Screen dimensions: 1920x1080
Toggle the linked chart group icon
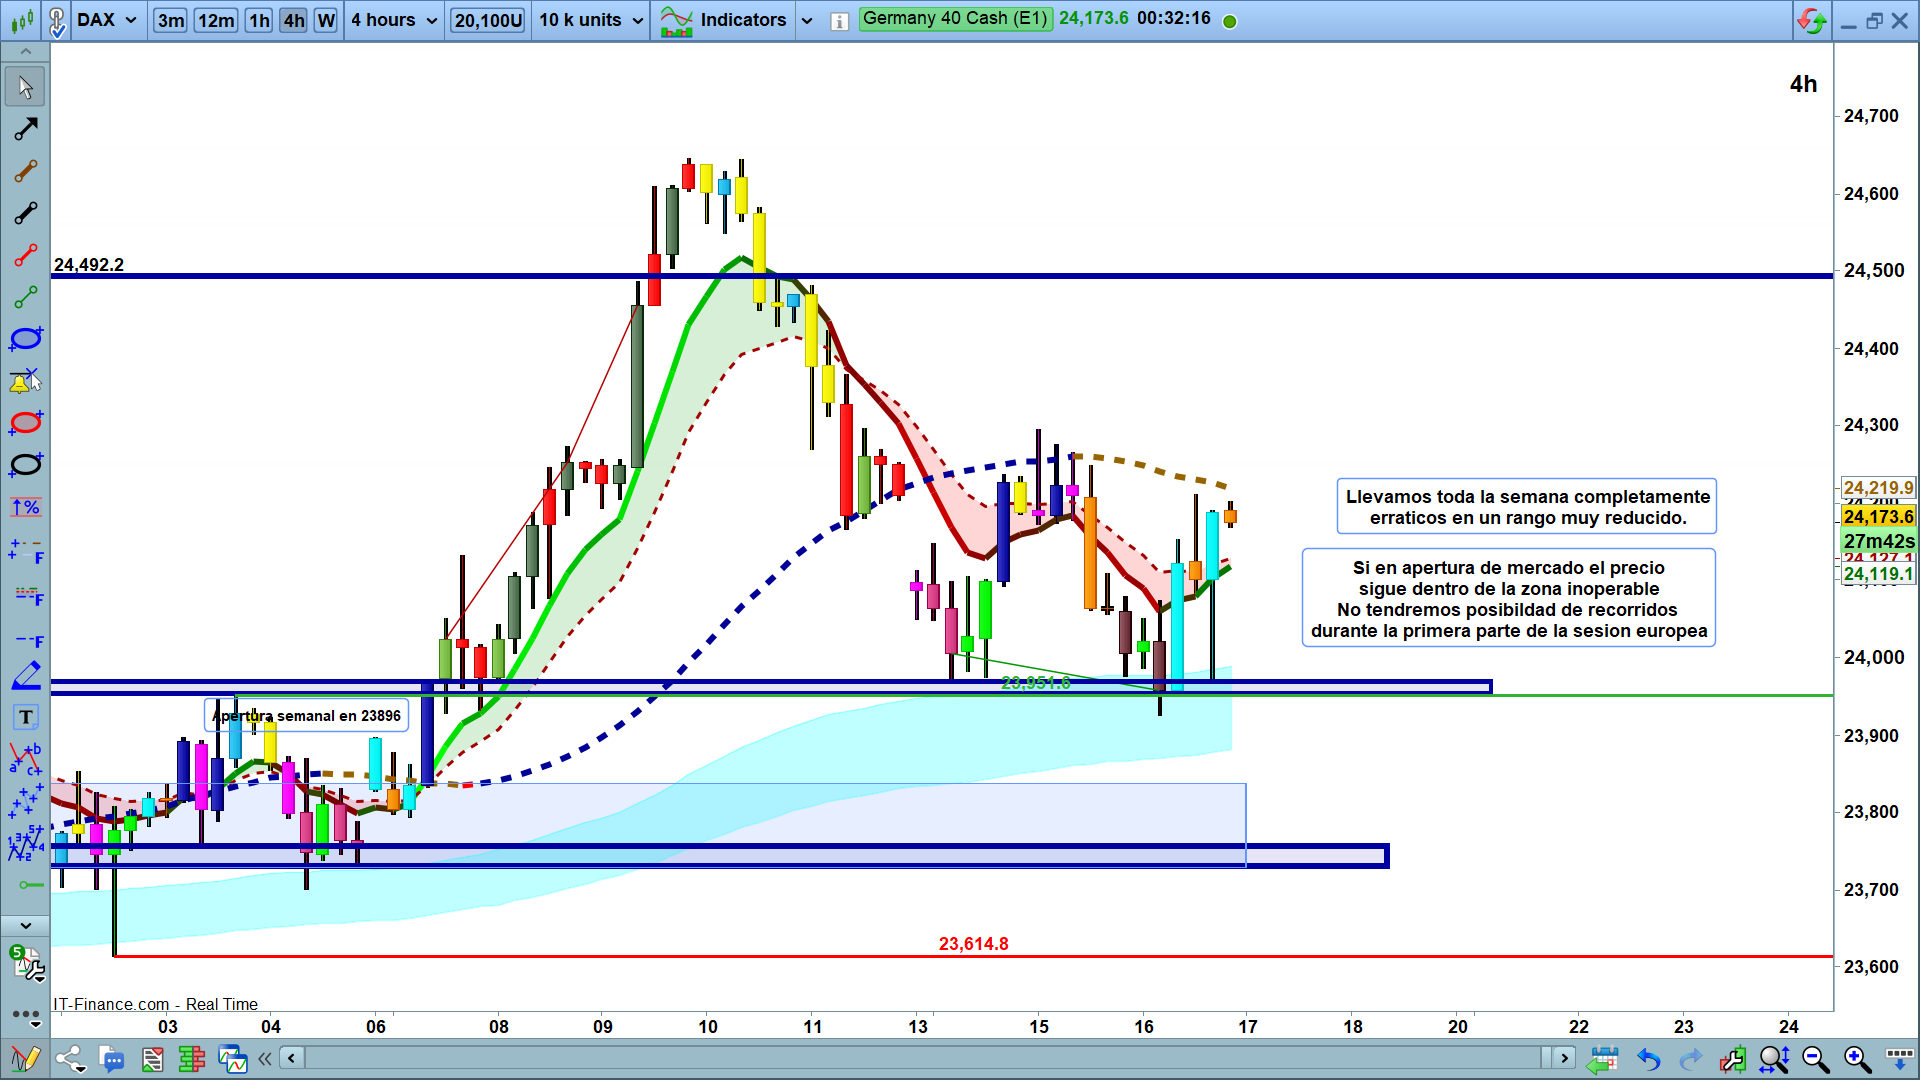[x=57, y=20]
